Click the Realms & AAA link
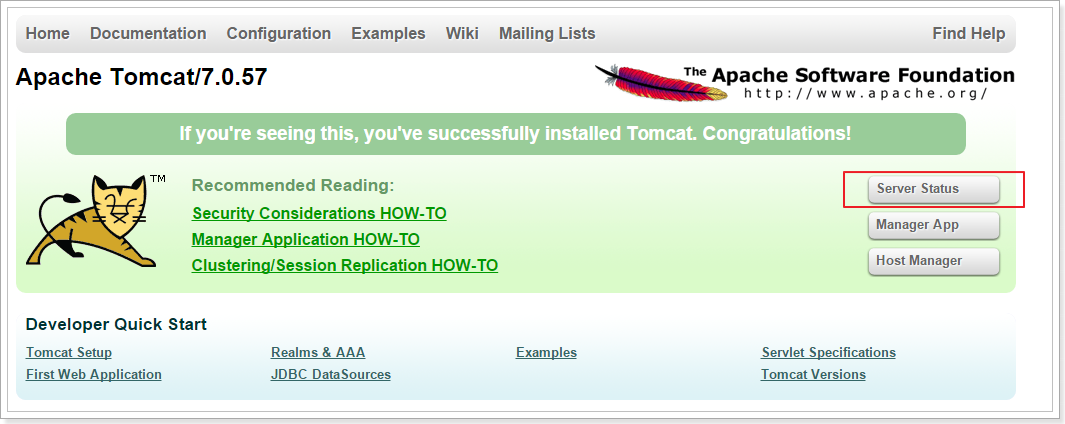This screenshot has height=424, width=1065. [318, 353]
